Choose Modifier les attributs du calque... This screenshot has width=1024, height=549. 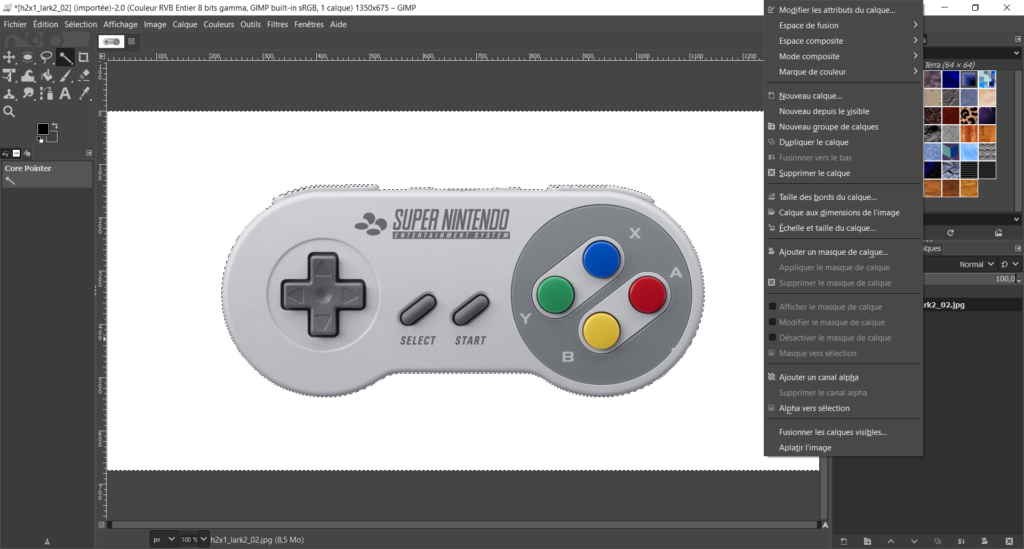pos(843,10)
